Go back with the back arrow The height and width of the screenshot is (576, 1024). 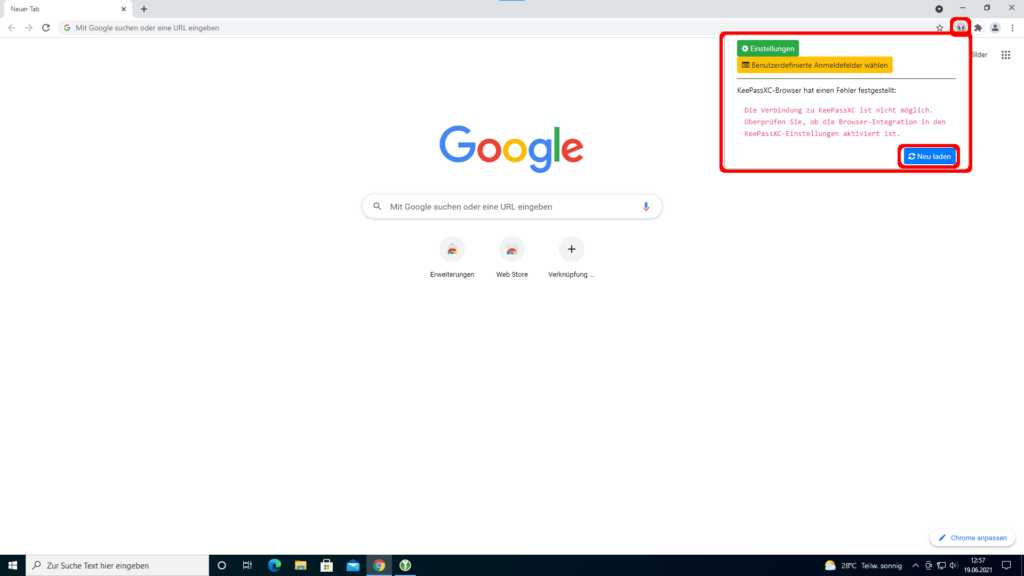[12, 28]
